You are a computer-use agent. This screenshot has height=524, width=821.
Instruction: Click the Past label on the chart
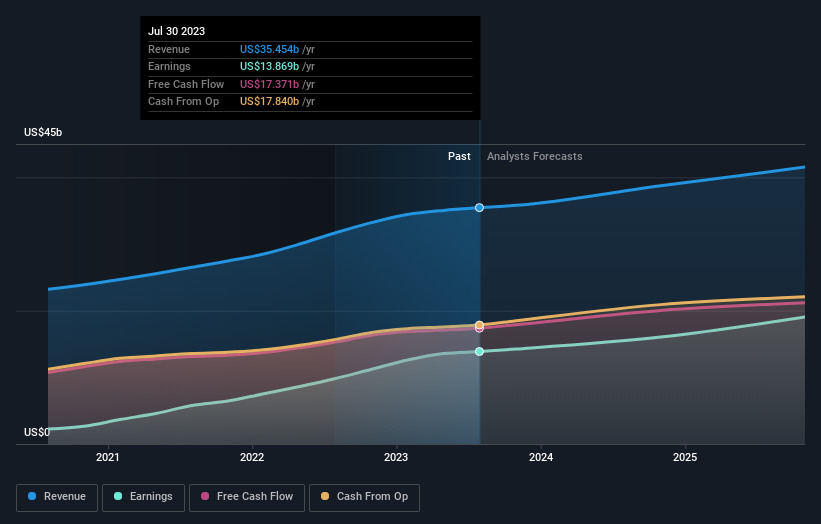click(459, 156)
